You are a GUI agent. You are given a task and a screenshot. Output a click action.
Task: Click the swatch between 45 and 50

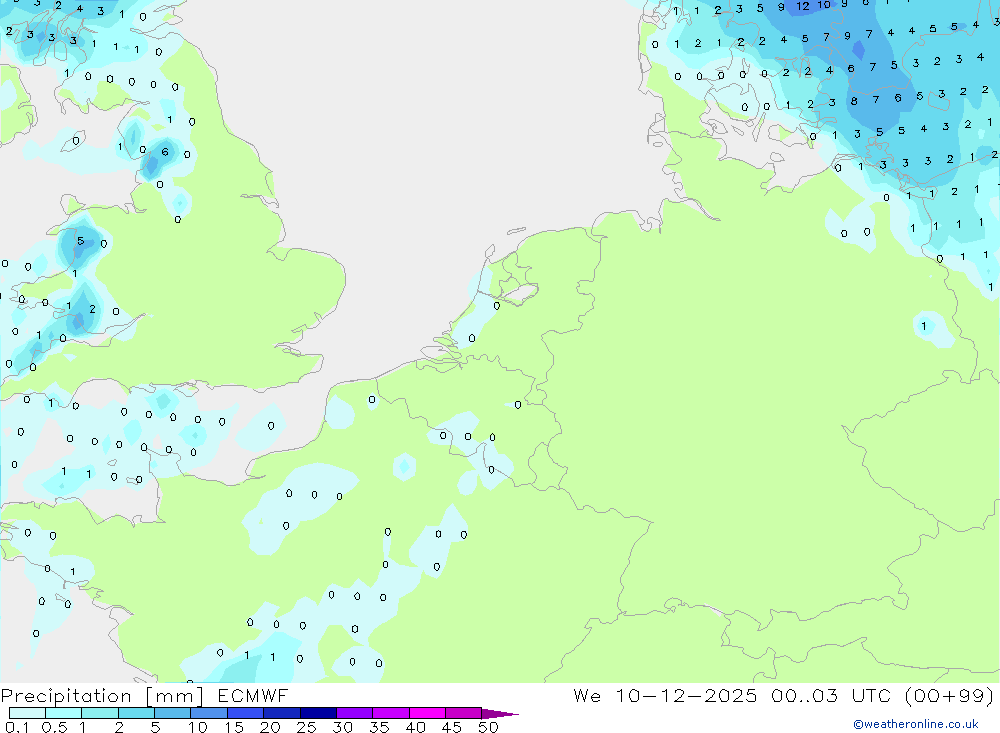[464, 713]
